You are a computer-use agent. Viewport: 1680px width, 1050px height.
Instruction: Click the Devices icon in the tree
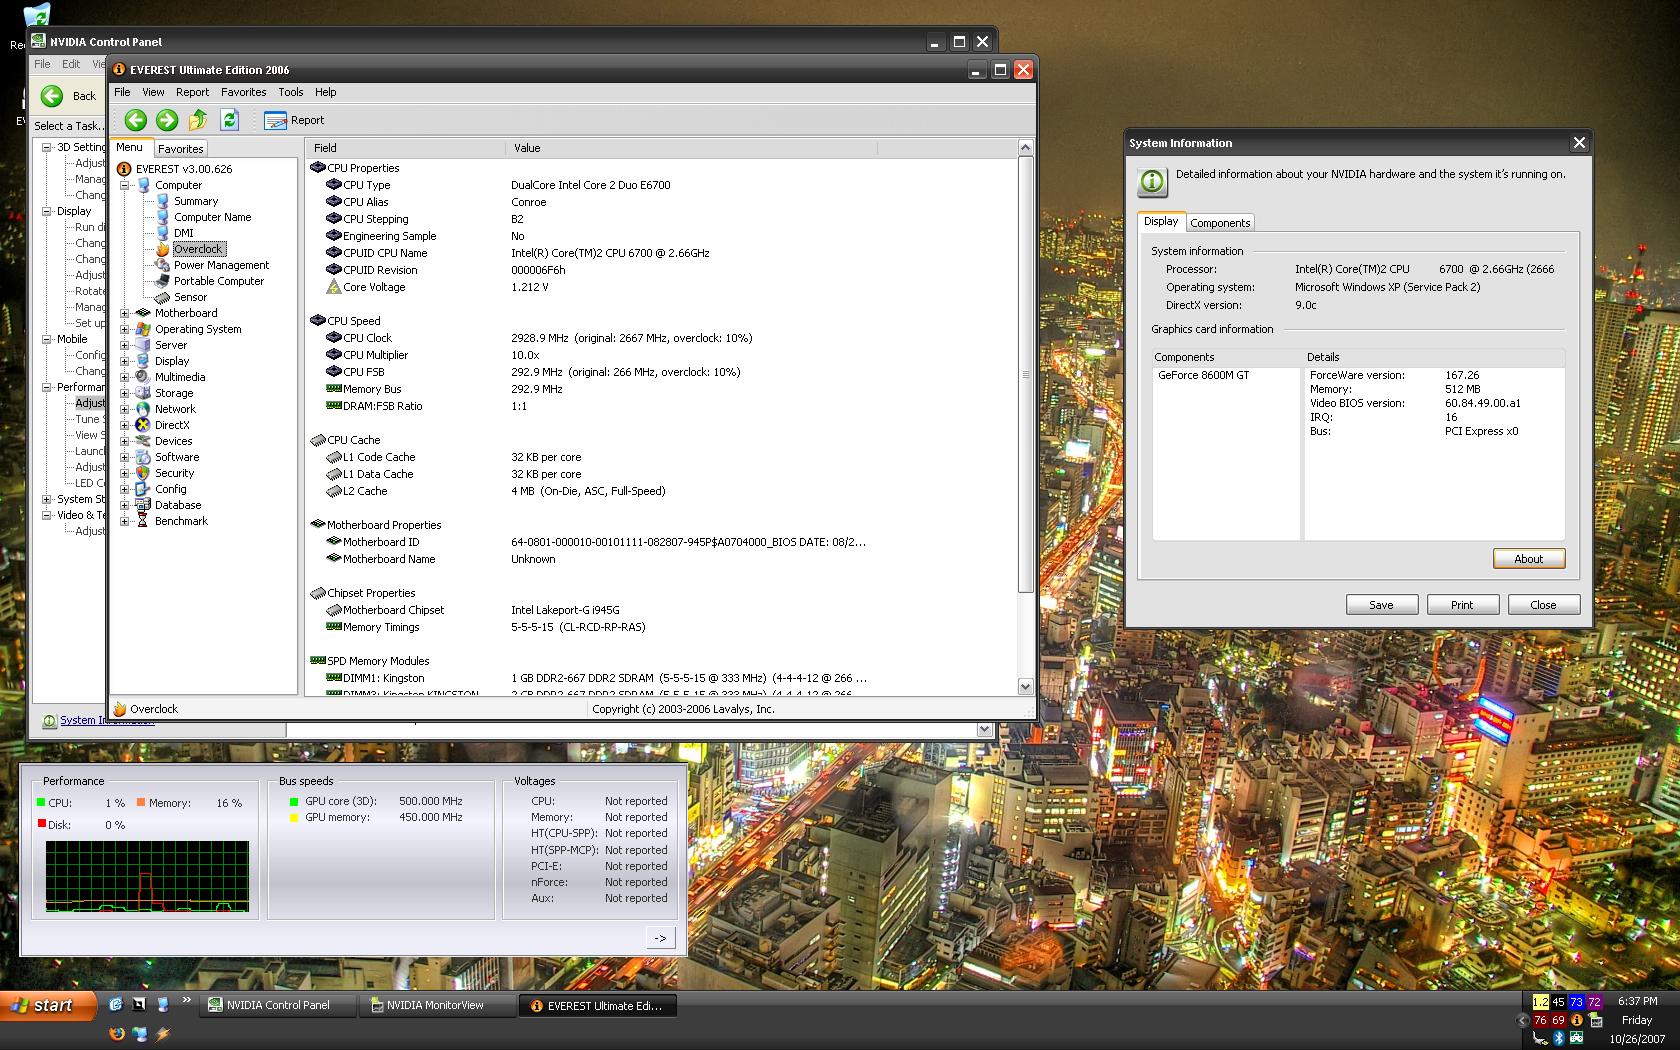coord(143,441)
